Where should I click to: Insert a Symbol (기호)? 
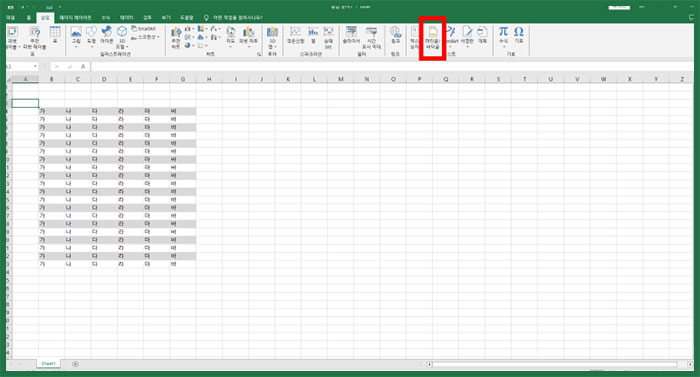coord(519,35)
